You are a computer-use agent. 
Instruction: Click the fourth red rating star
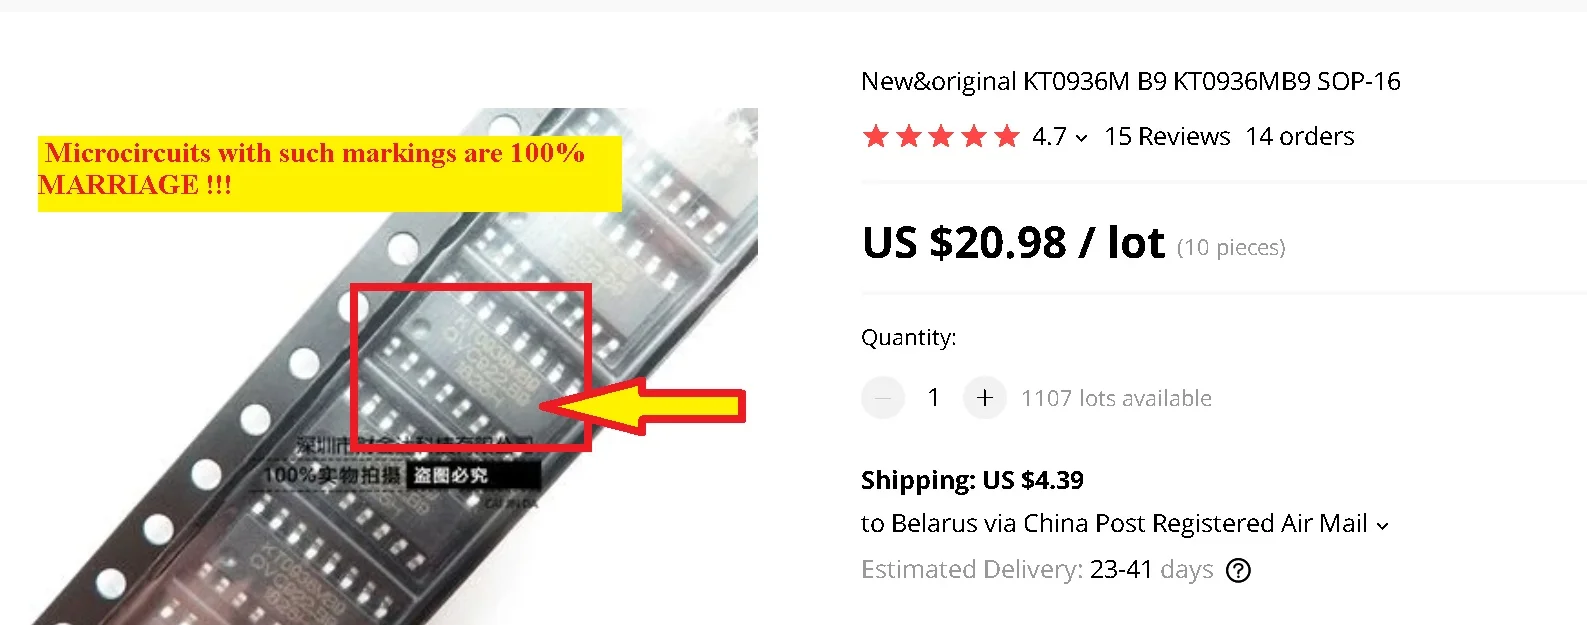click(x=974, y=136)
